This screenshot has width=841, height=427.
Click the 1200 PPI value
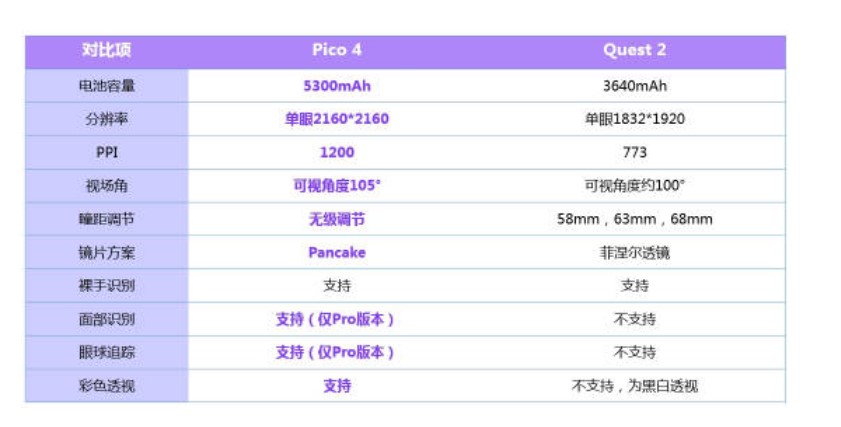[337, 152]
